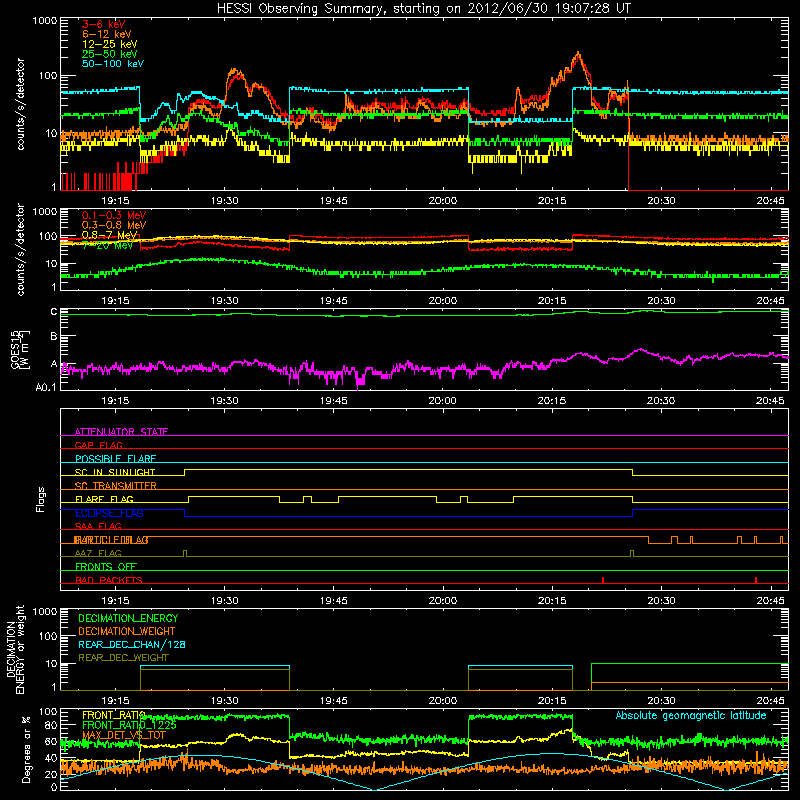Image resolution: width=800 pixels, height=800 pixels.
Task: Click the MAX_DET_VS_TOT legend entry
Action: (x=124, y=735)
